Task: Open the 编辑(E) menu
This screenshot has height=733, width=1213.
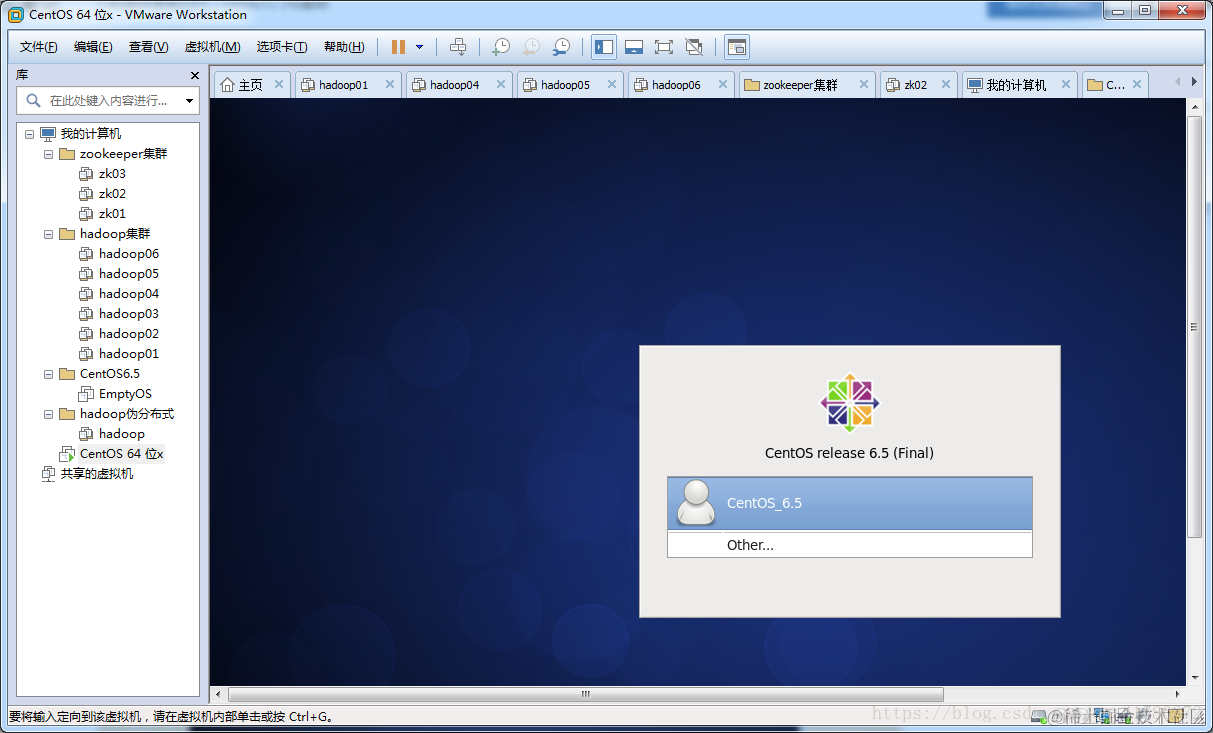Action: point(93,47)
